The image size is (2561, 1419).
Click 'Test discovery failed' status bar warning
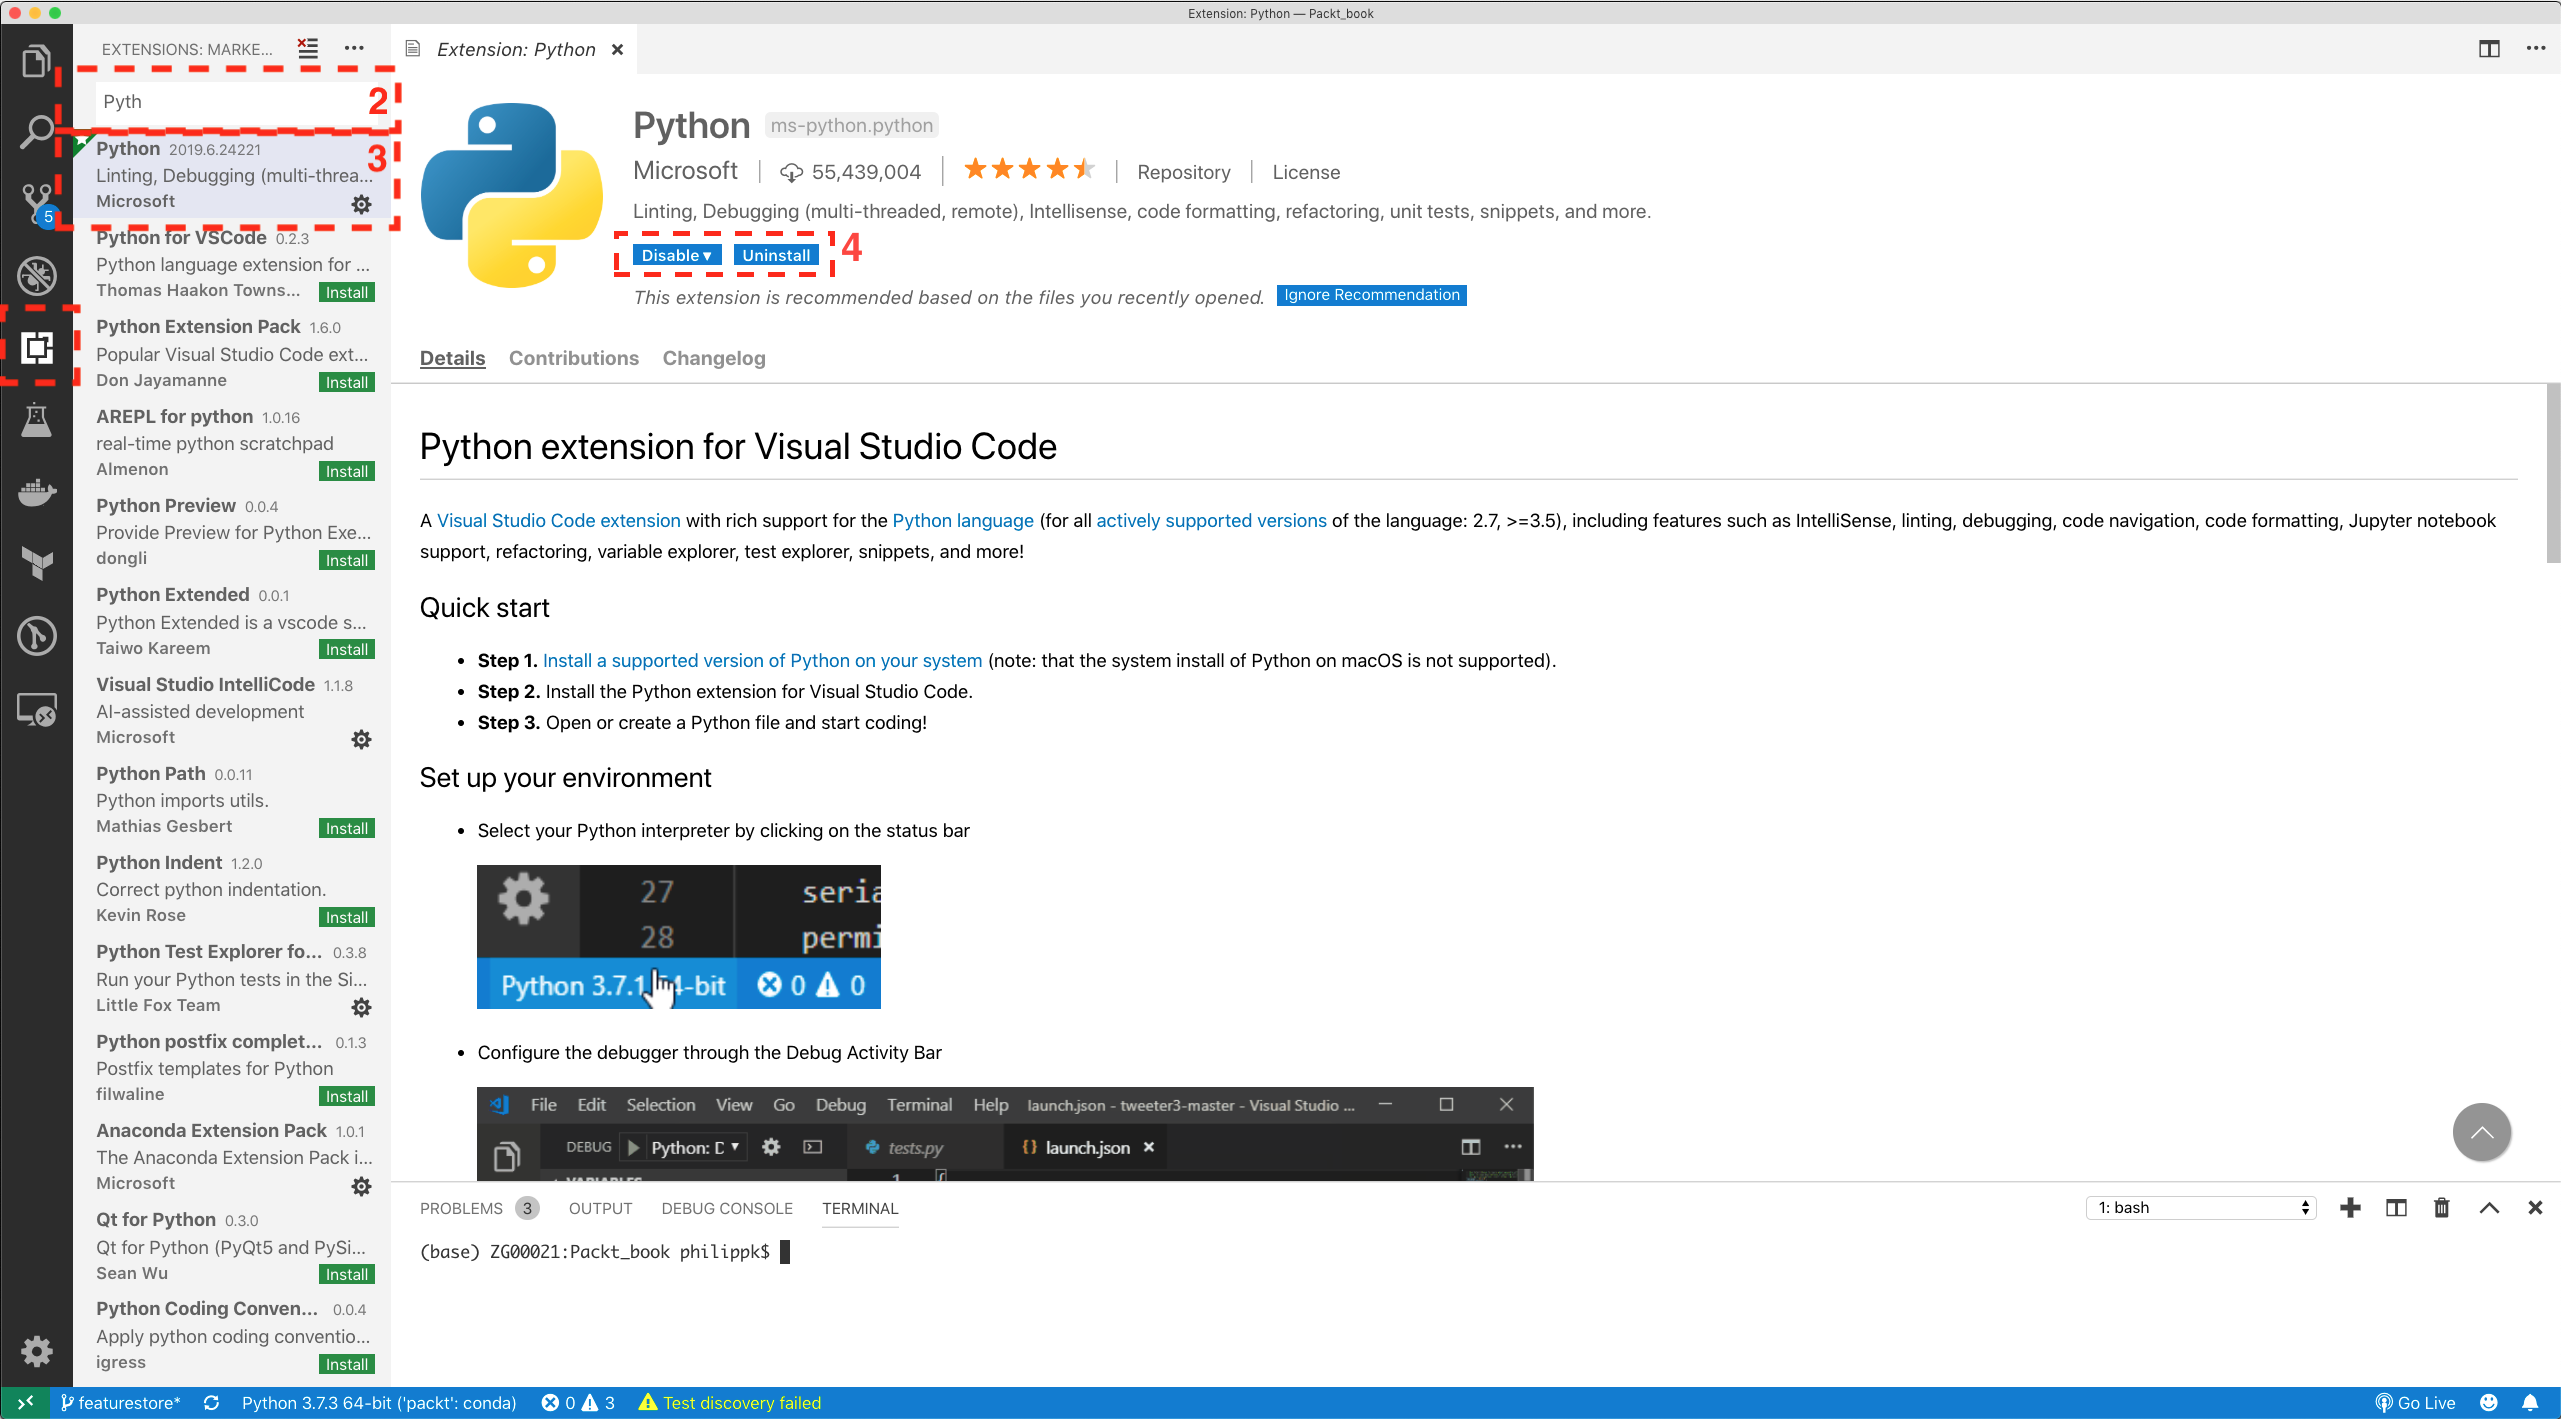(730, 1402)
